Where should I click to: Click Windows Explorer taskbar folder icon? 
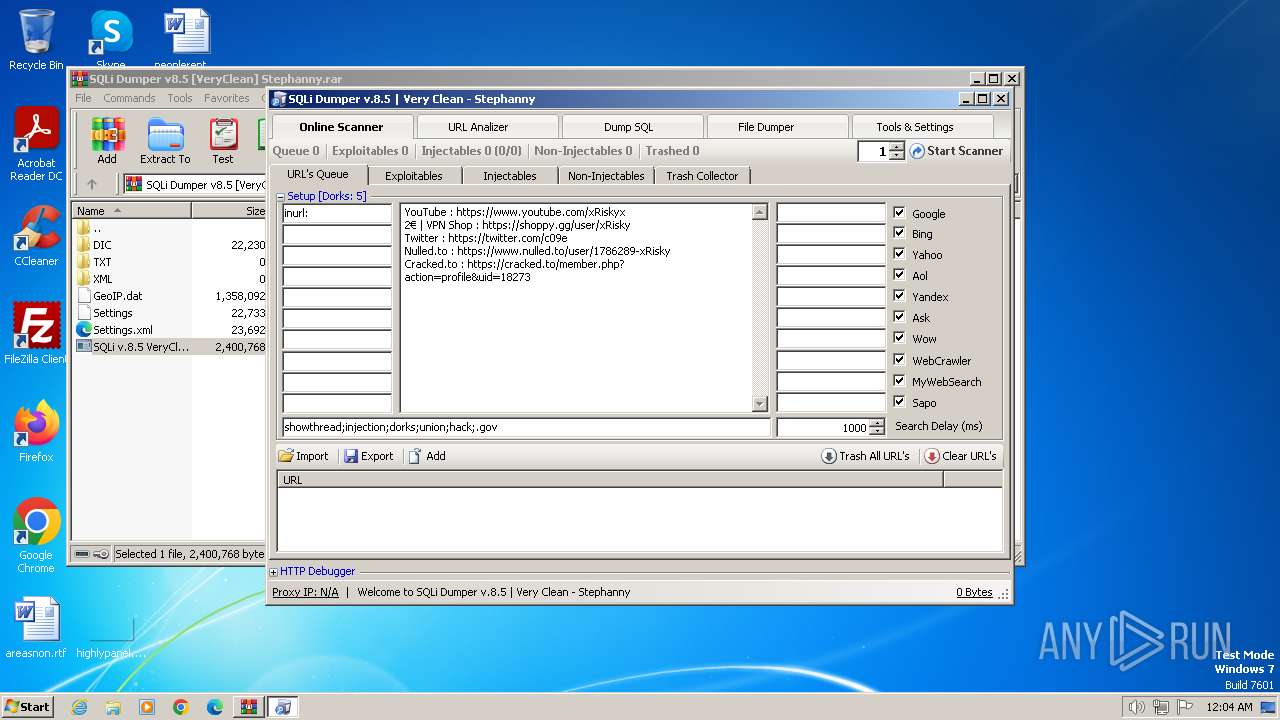(113, 707)
